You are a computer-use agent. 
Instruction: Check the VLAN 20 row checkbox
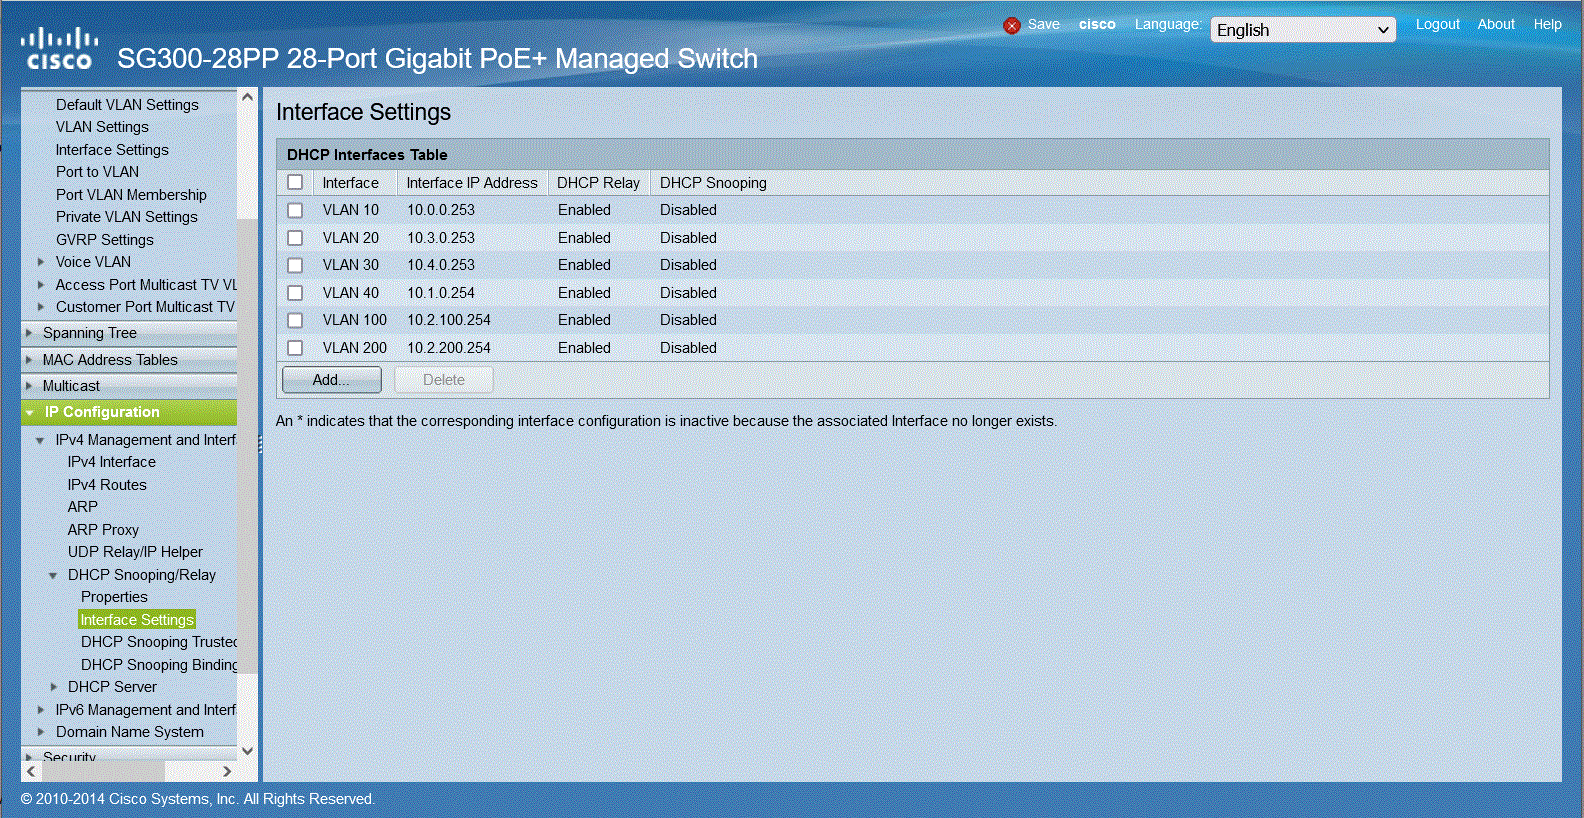click(x=295, y=238)
